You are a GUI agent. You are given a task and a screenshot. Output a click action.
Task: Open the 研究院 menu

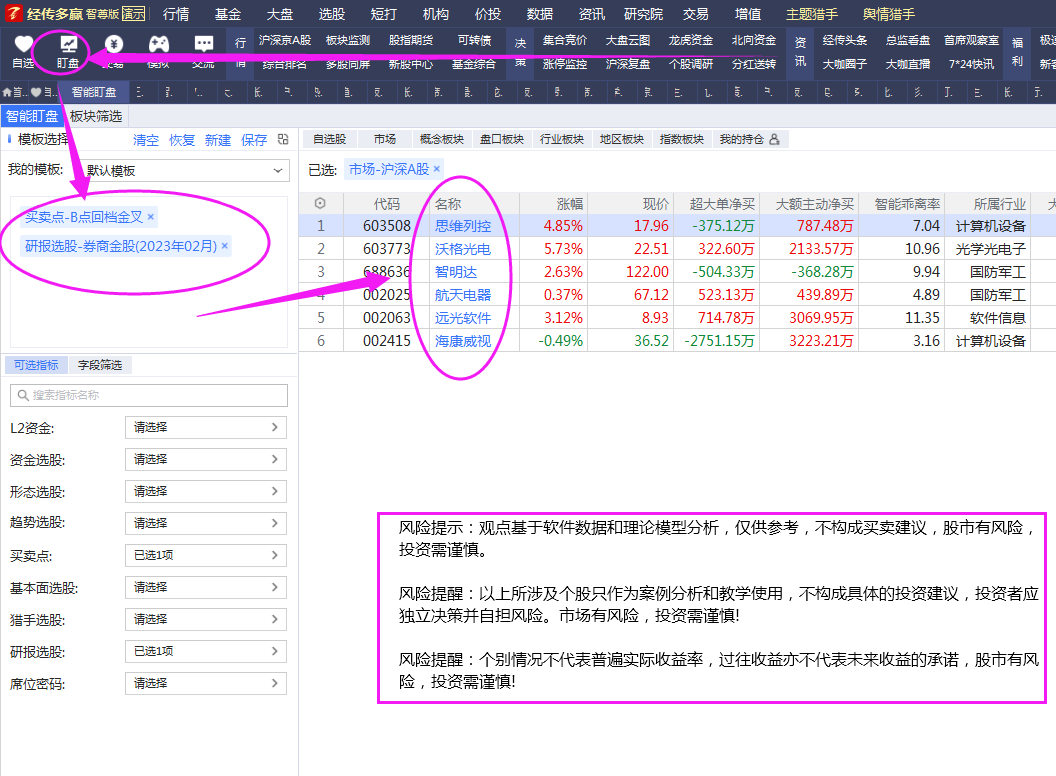(643, 14)
